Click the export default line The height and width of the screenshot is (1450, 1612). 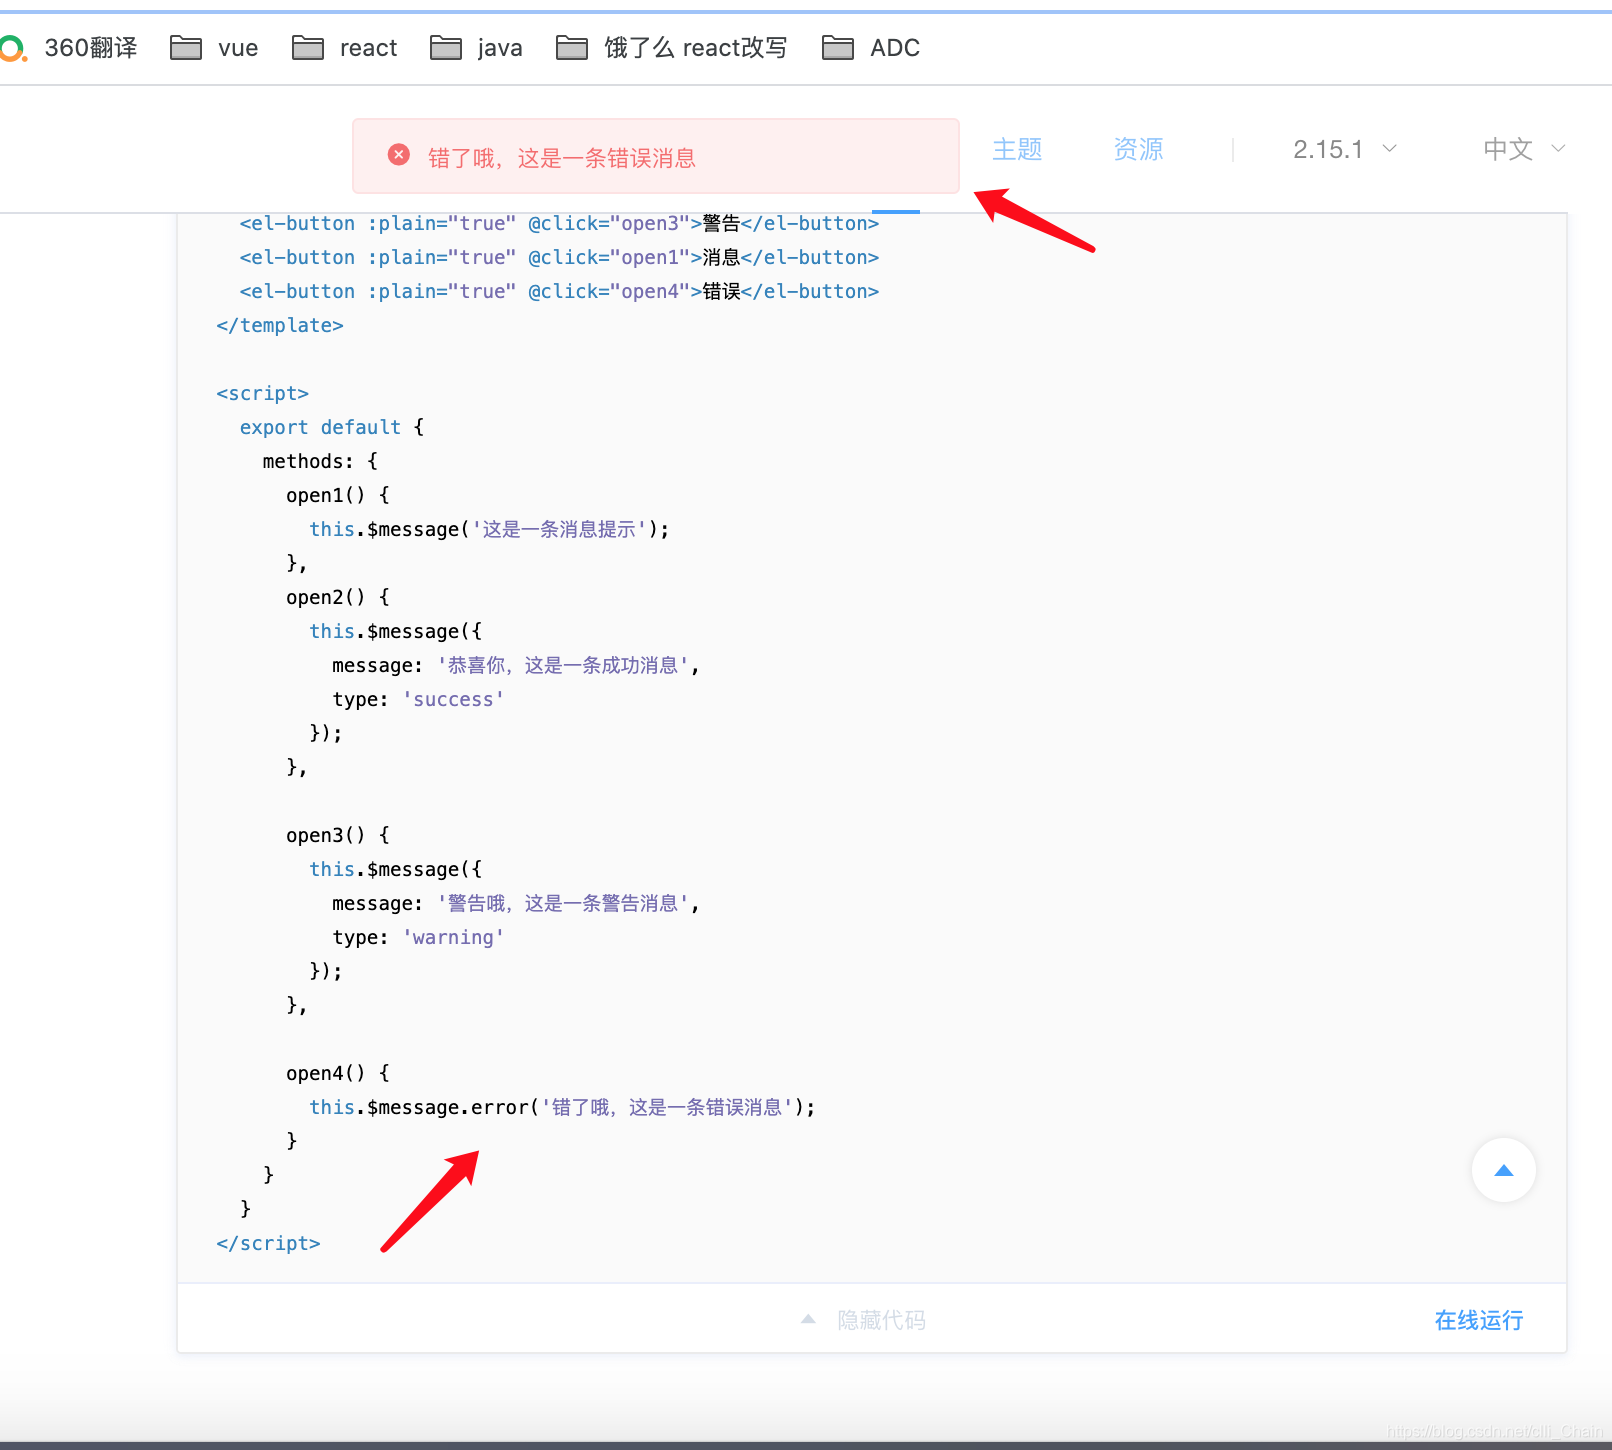(x=332, y=428)
